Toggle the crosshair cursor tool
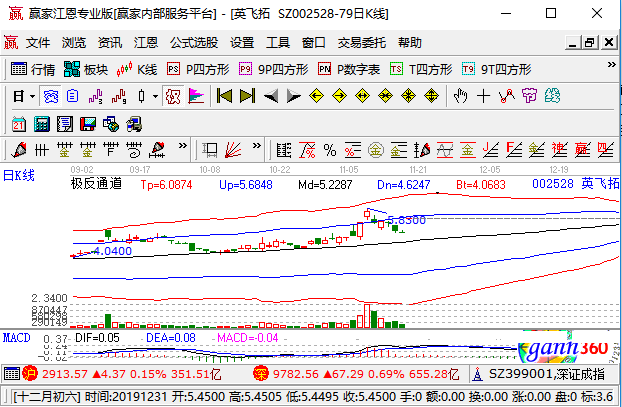The width and height of the screenshot is (622, 407). click(484, 96)
